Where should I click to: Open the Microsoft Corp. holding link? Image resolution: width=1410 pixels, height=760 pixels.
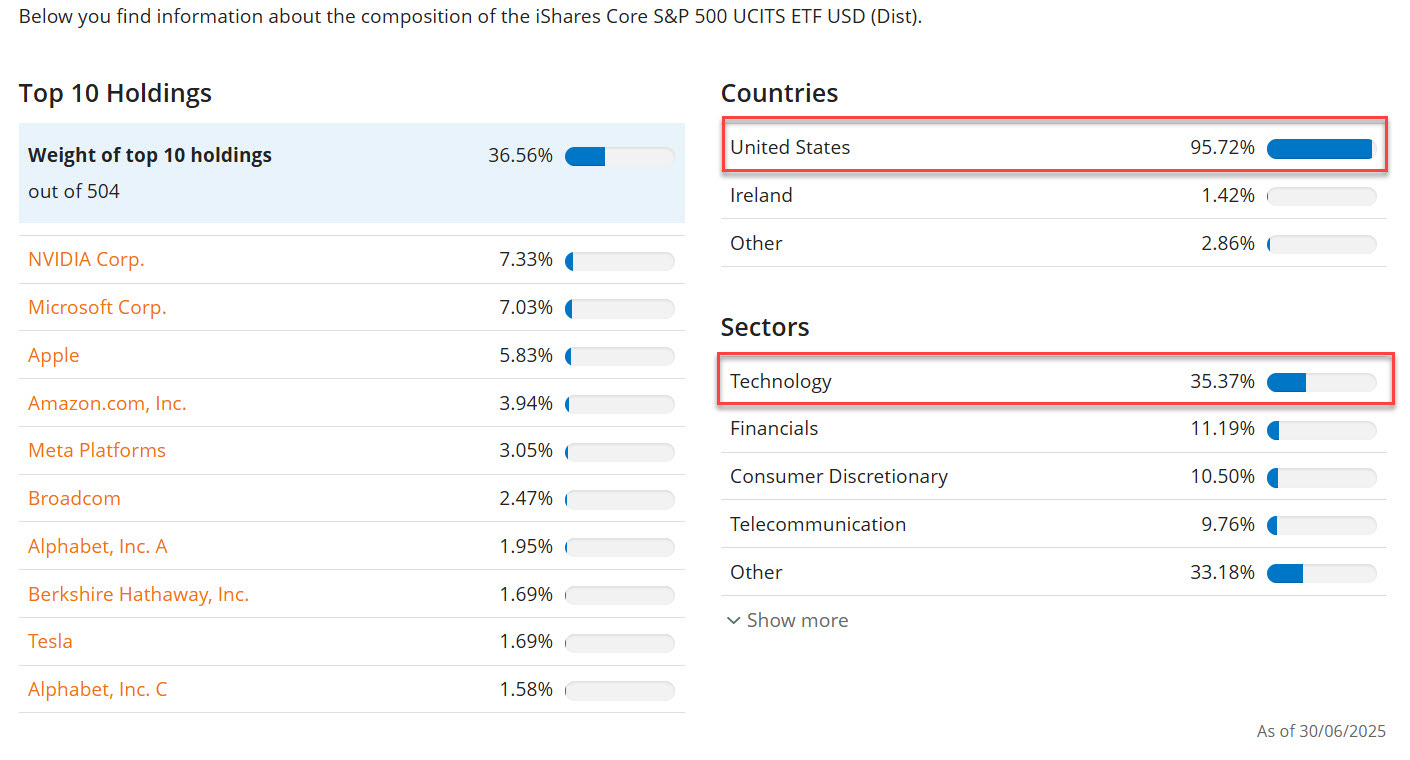coord(97,307)
